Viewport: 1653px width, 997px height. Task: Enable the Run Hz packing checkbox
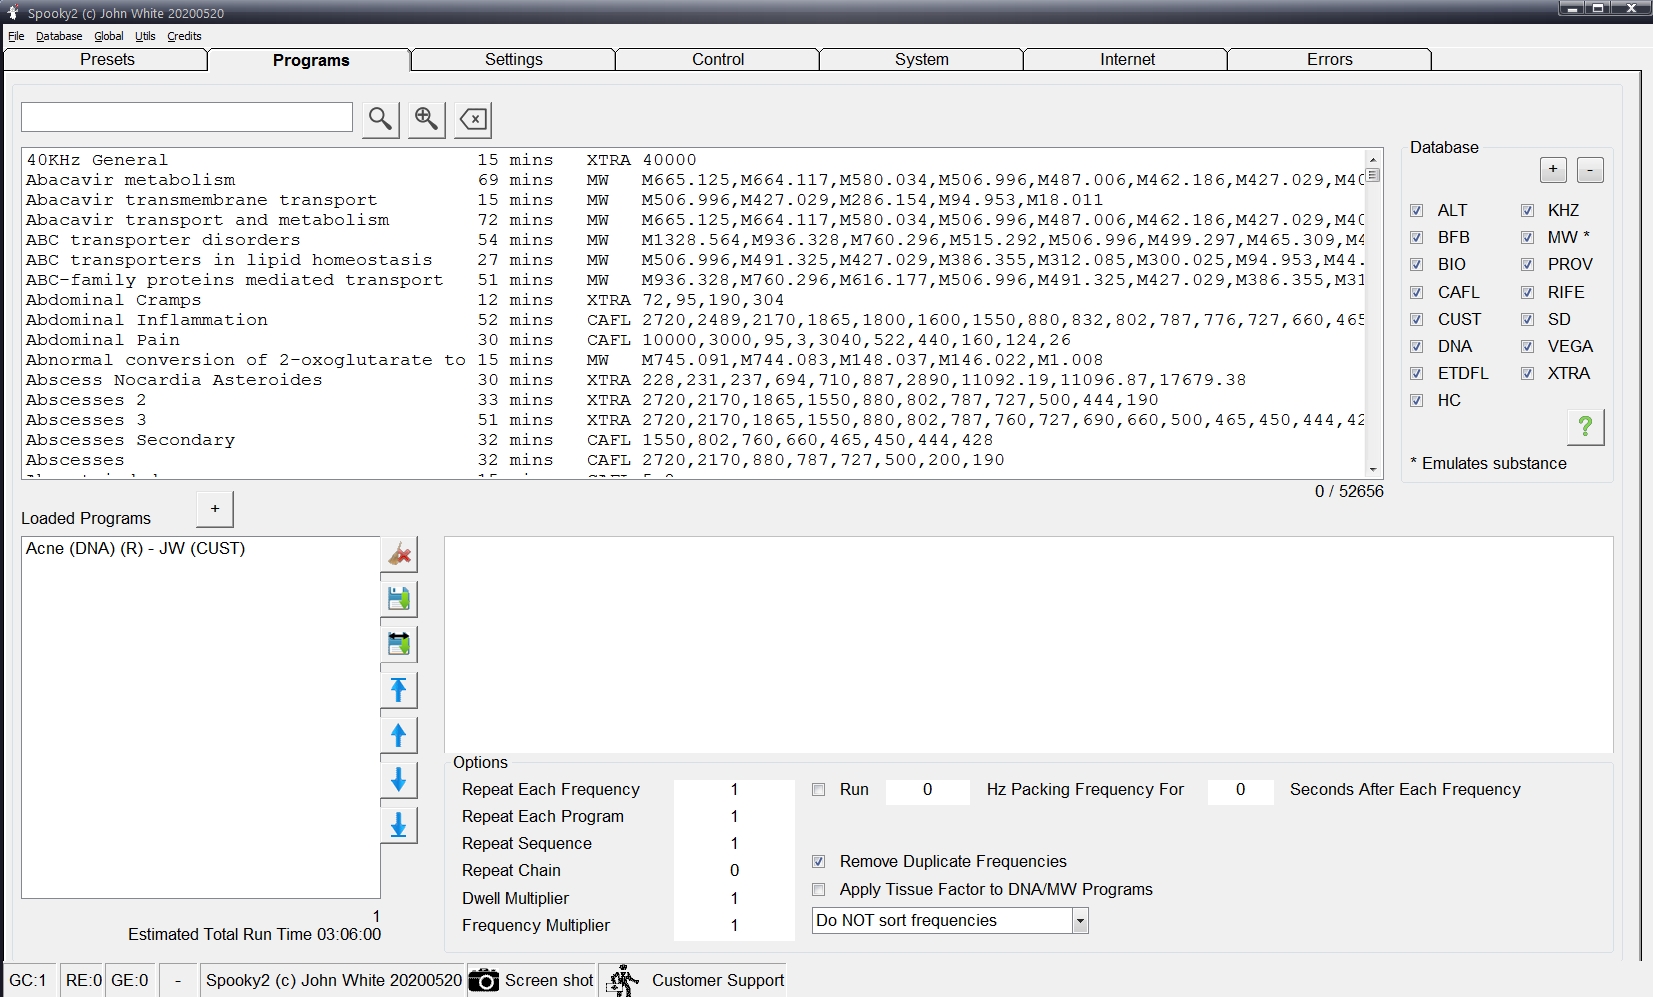tap(819, 789)
